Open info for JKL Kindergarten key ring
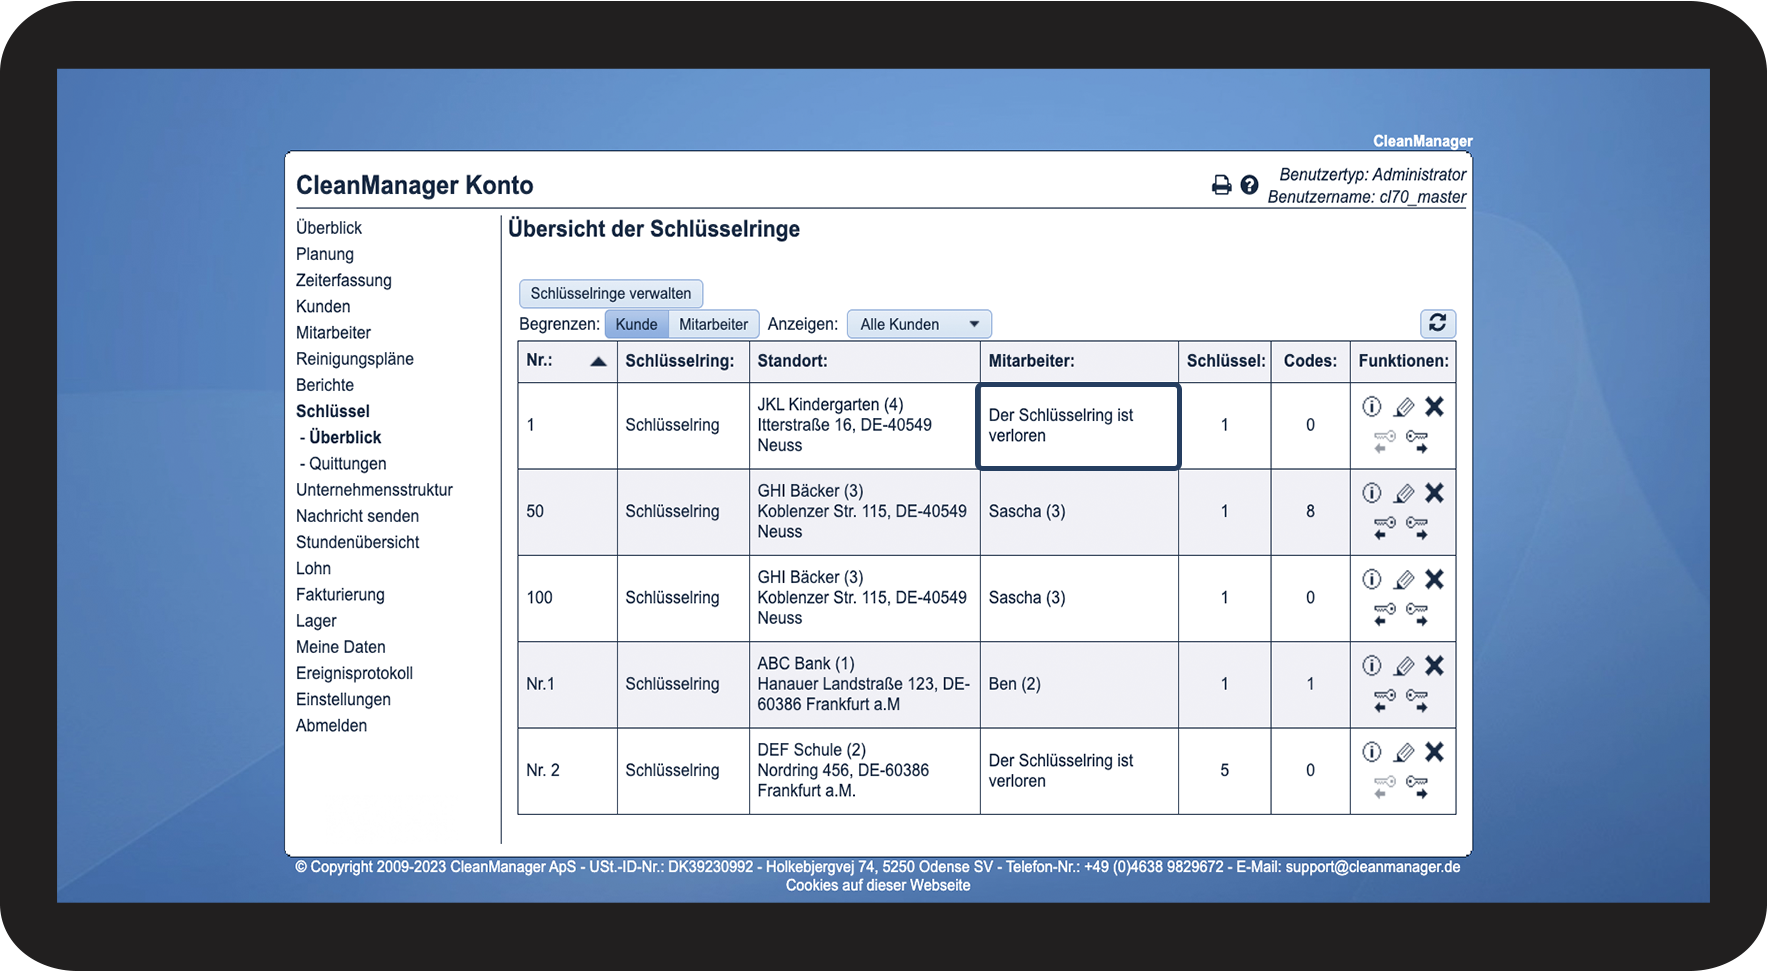 [1372, 407]
